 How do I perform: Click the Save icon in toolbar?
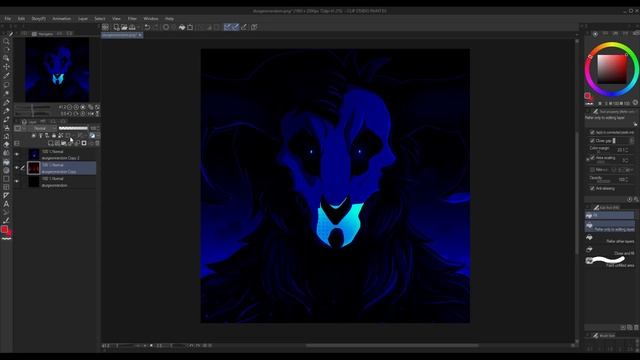132,27
